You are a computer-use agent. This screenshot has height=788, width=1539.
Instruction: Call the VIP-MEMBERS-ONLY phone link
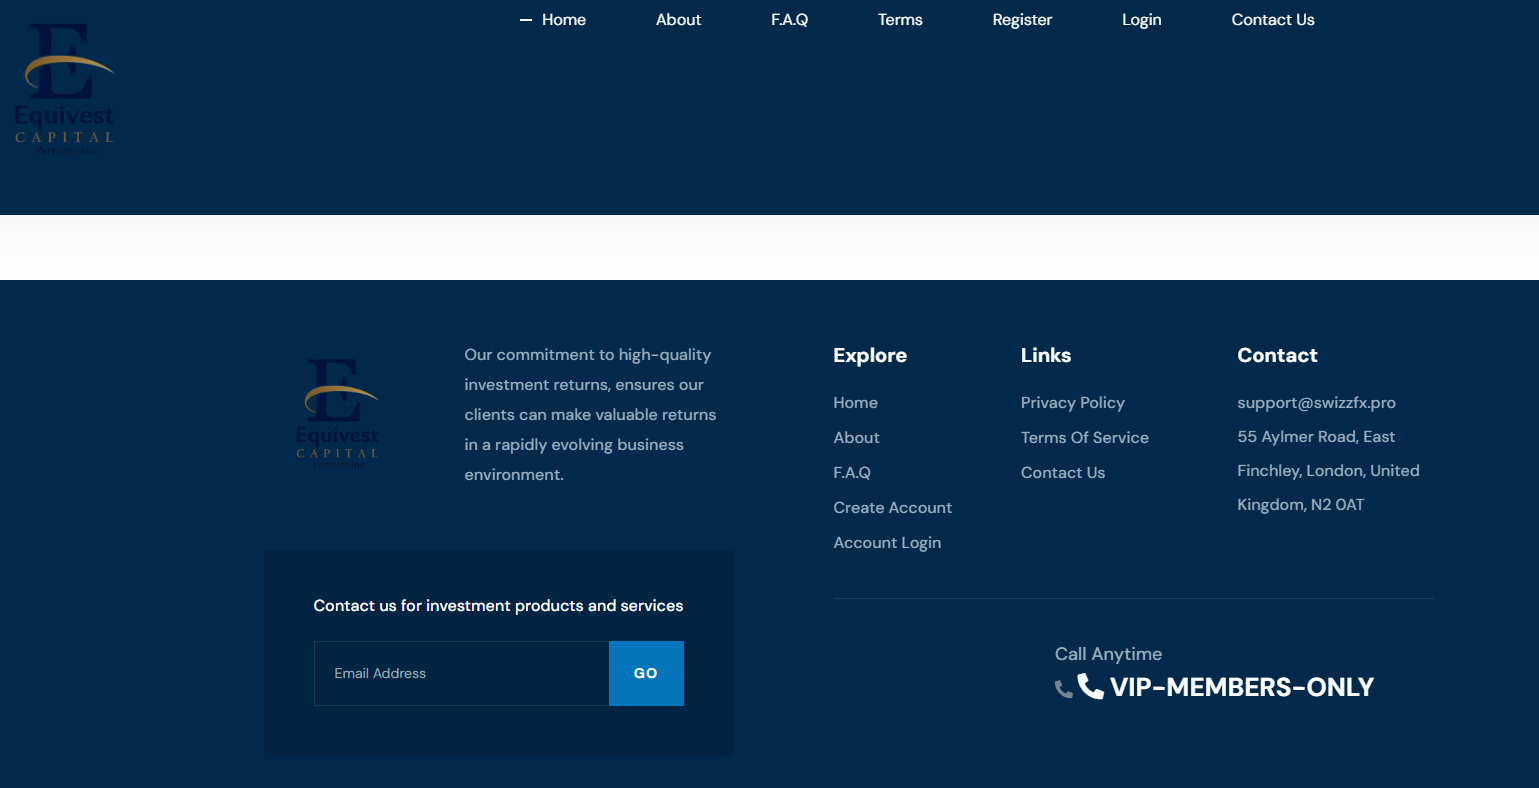[x=1241, y=687]
